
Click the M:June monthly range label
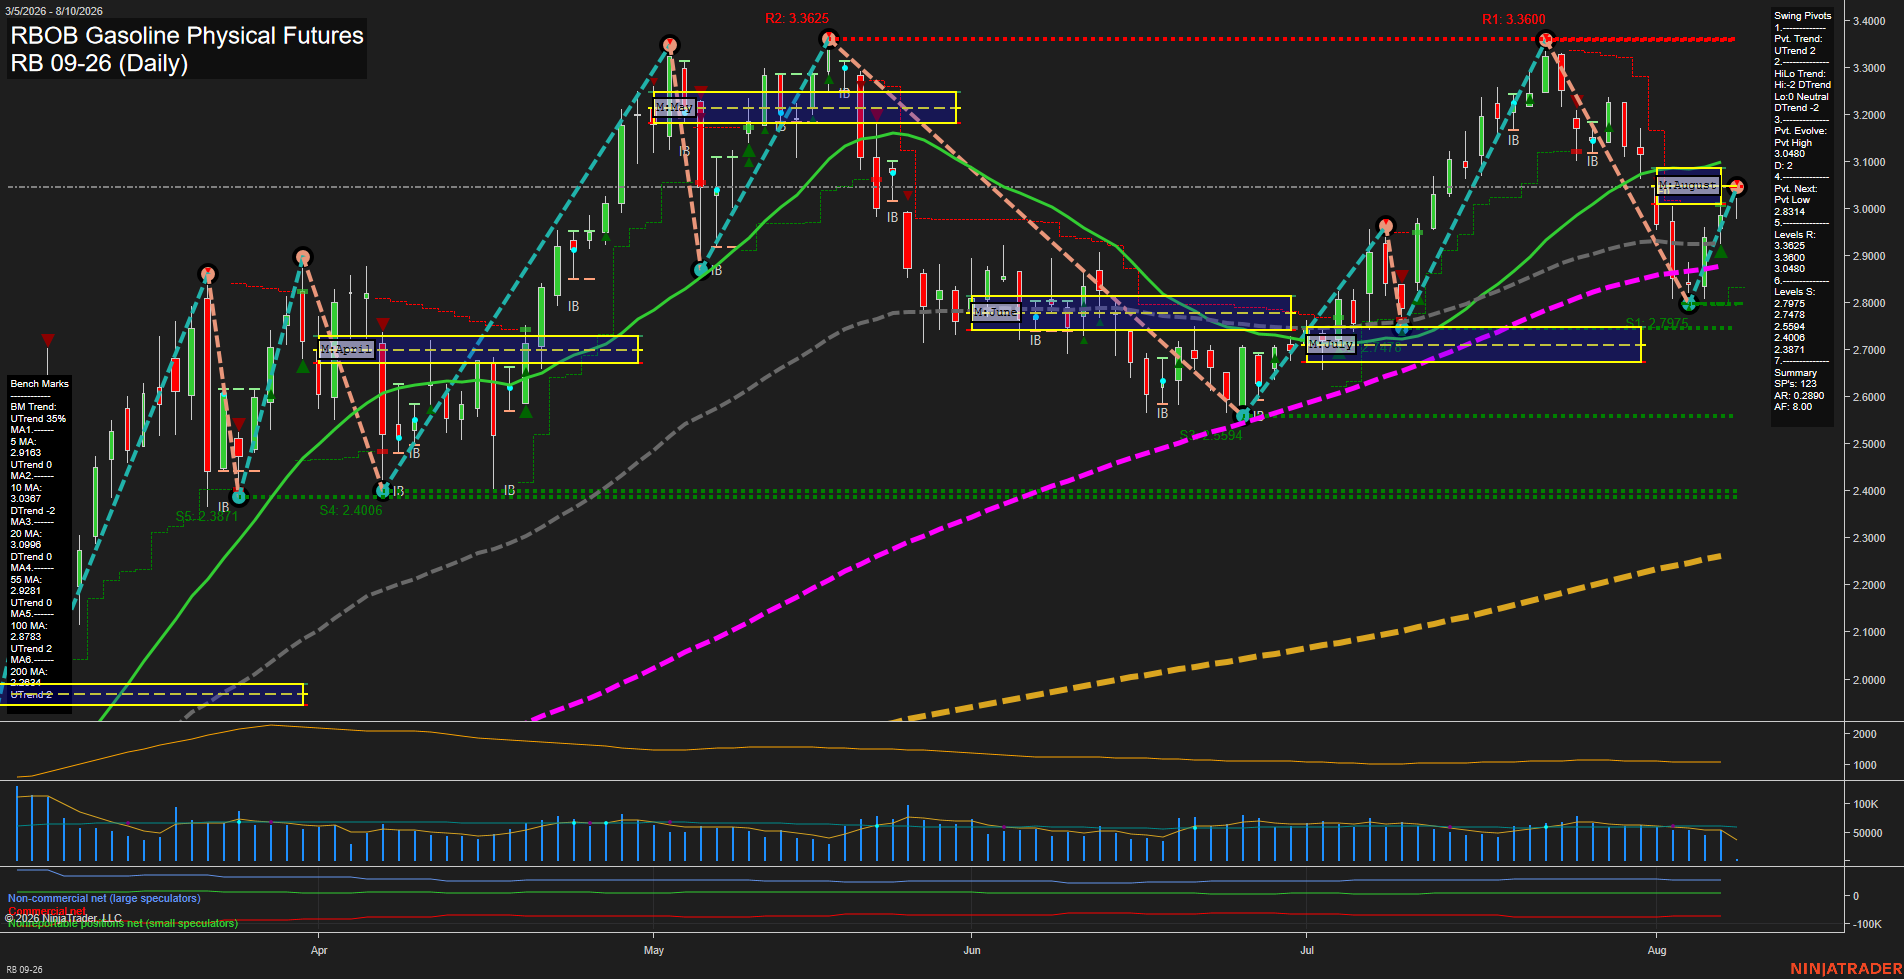pyautogui.click(x=995, y=312)
